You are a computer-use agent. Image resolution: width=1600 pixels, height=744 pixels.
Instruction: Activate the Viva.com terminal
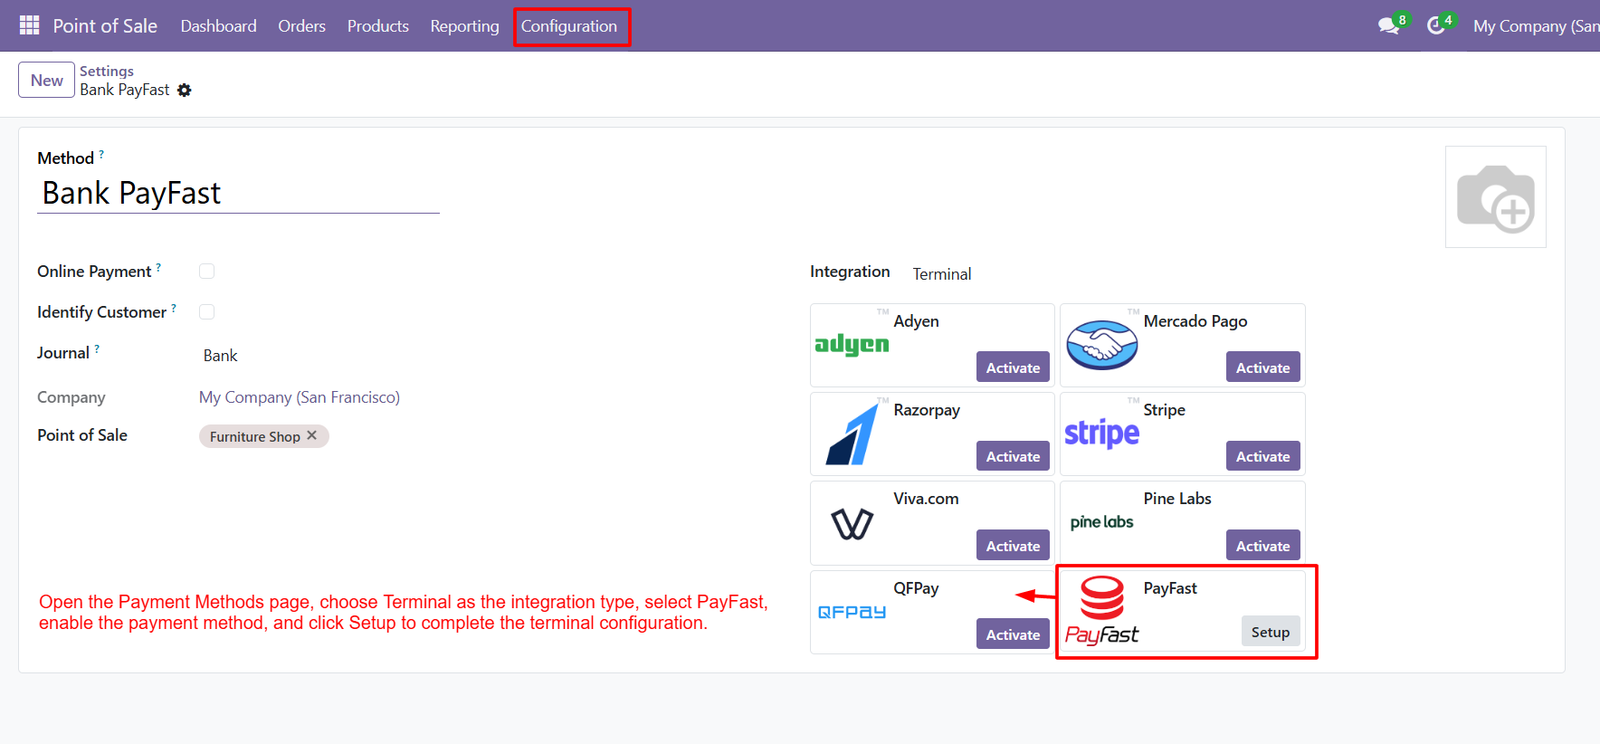(1013, 545)
